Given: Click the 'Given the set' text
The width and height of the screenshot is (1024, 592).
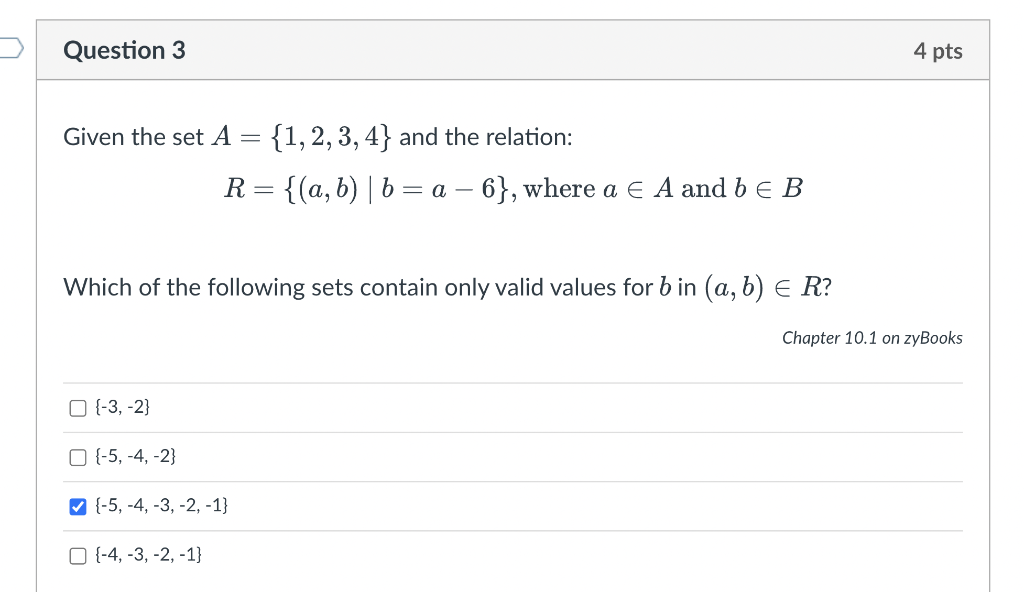Looking at the screenshot, I should coord(133,137).
